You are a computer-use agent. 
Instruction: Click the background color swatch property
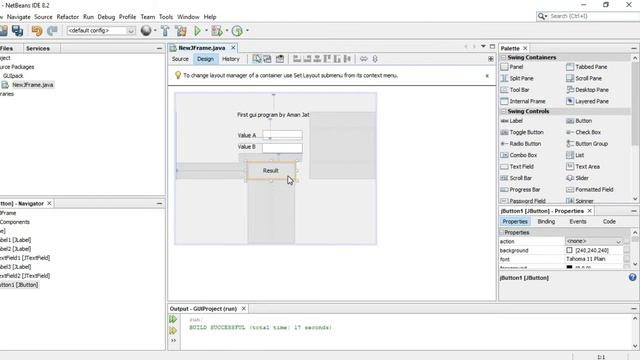pyautogui.click(x=569, y=250)
